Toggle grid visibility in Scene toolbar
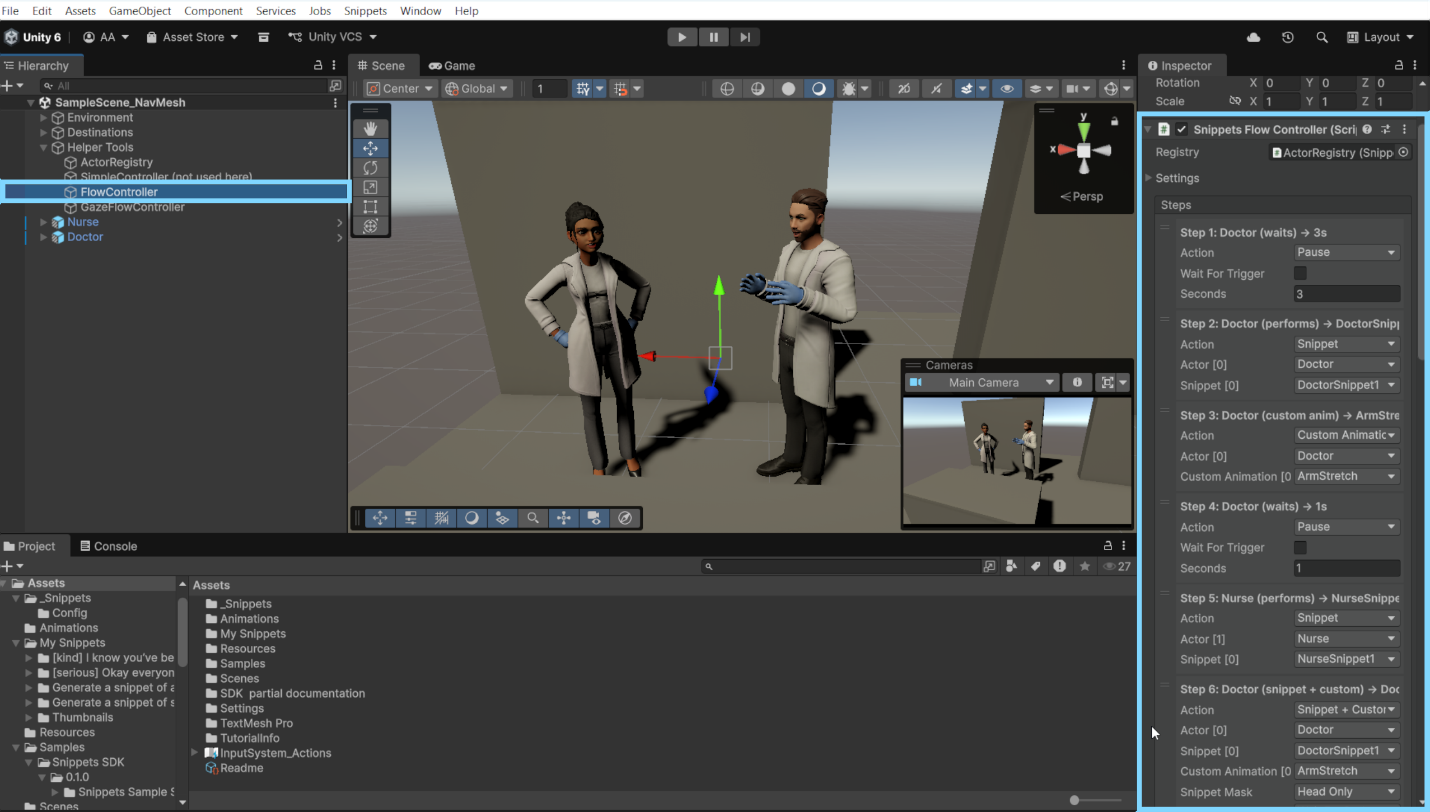 click(x=583, y=89)
